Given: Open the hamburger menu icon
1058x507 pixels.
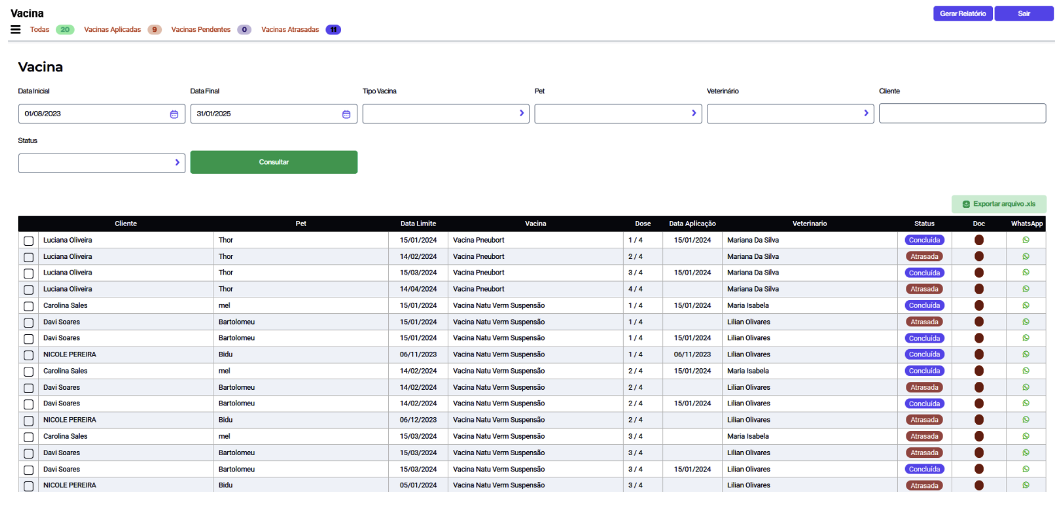Looking at the screenshot, I should [x=15, y=29].
